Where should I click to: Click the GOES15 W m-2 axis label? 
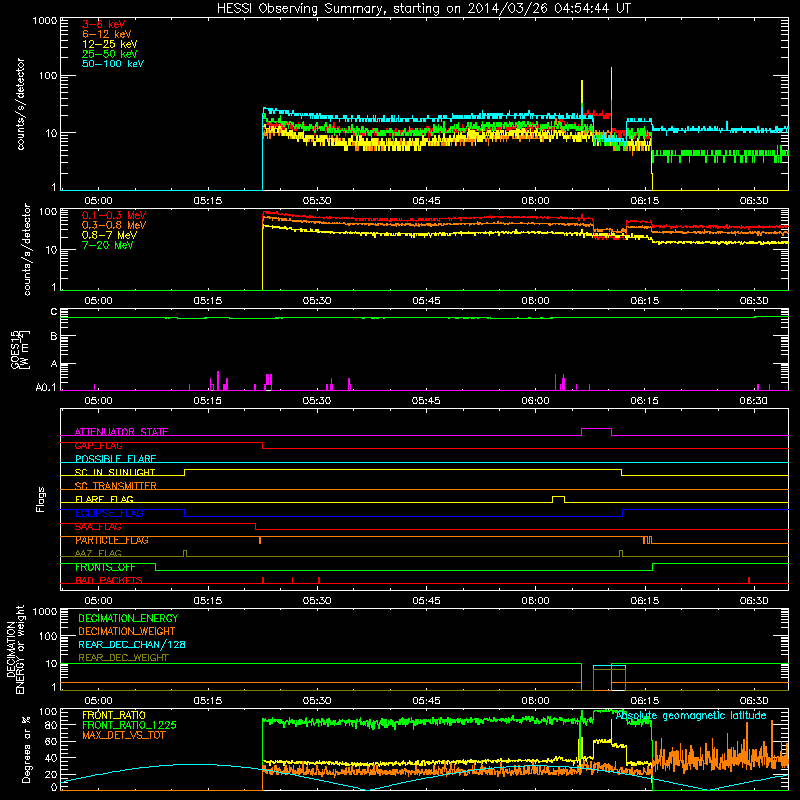pos(20,349)
